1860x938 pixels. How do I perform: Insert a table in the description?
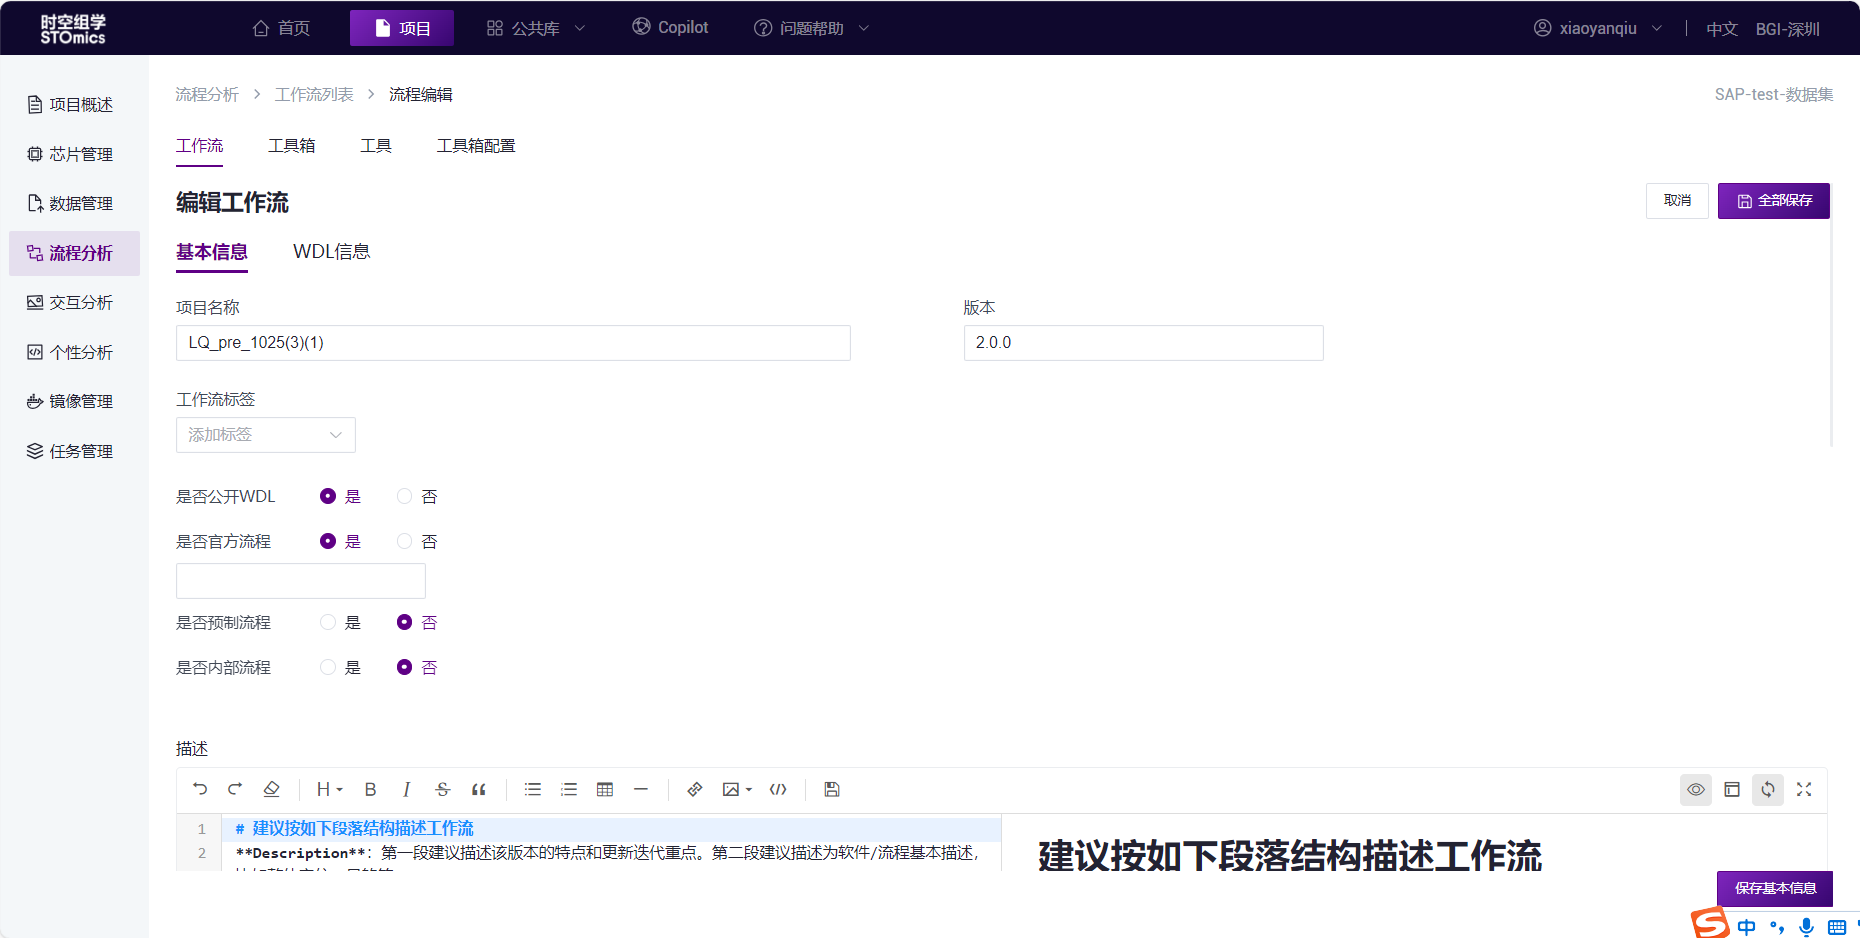pos(605,789)
